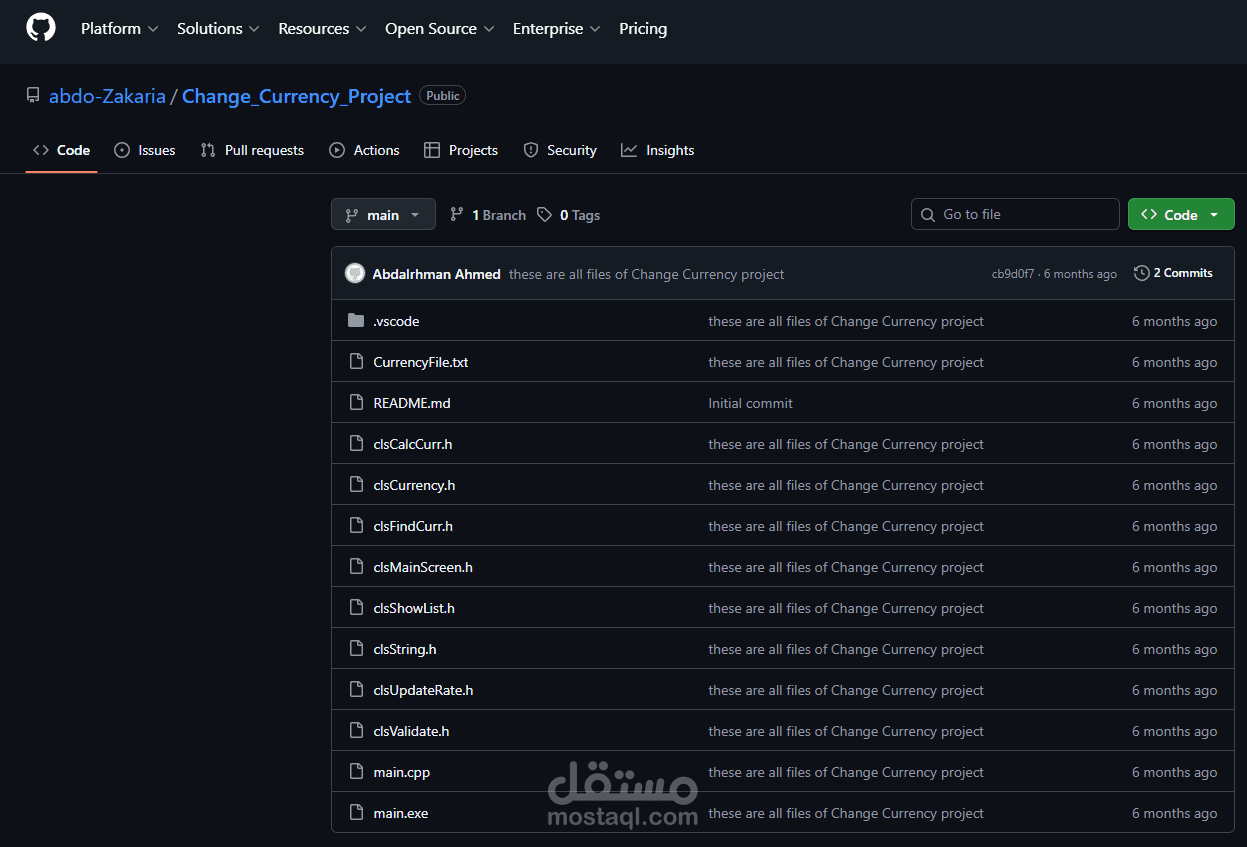
Task: Click Abdalrhman Ahmed's avatar
Action: (x=355, y=272)
